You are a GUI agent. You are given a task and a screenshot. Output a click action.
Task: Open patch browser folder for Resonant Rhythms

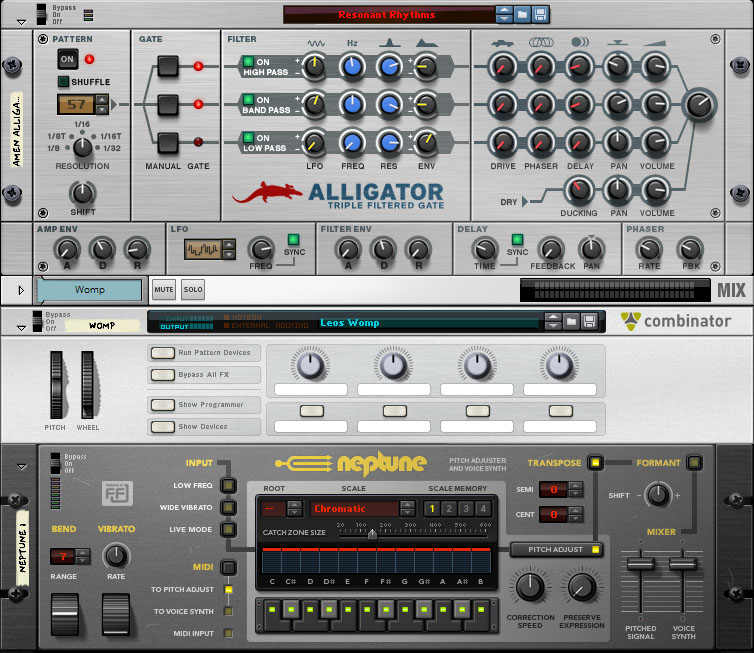click(x=522, y=14)
